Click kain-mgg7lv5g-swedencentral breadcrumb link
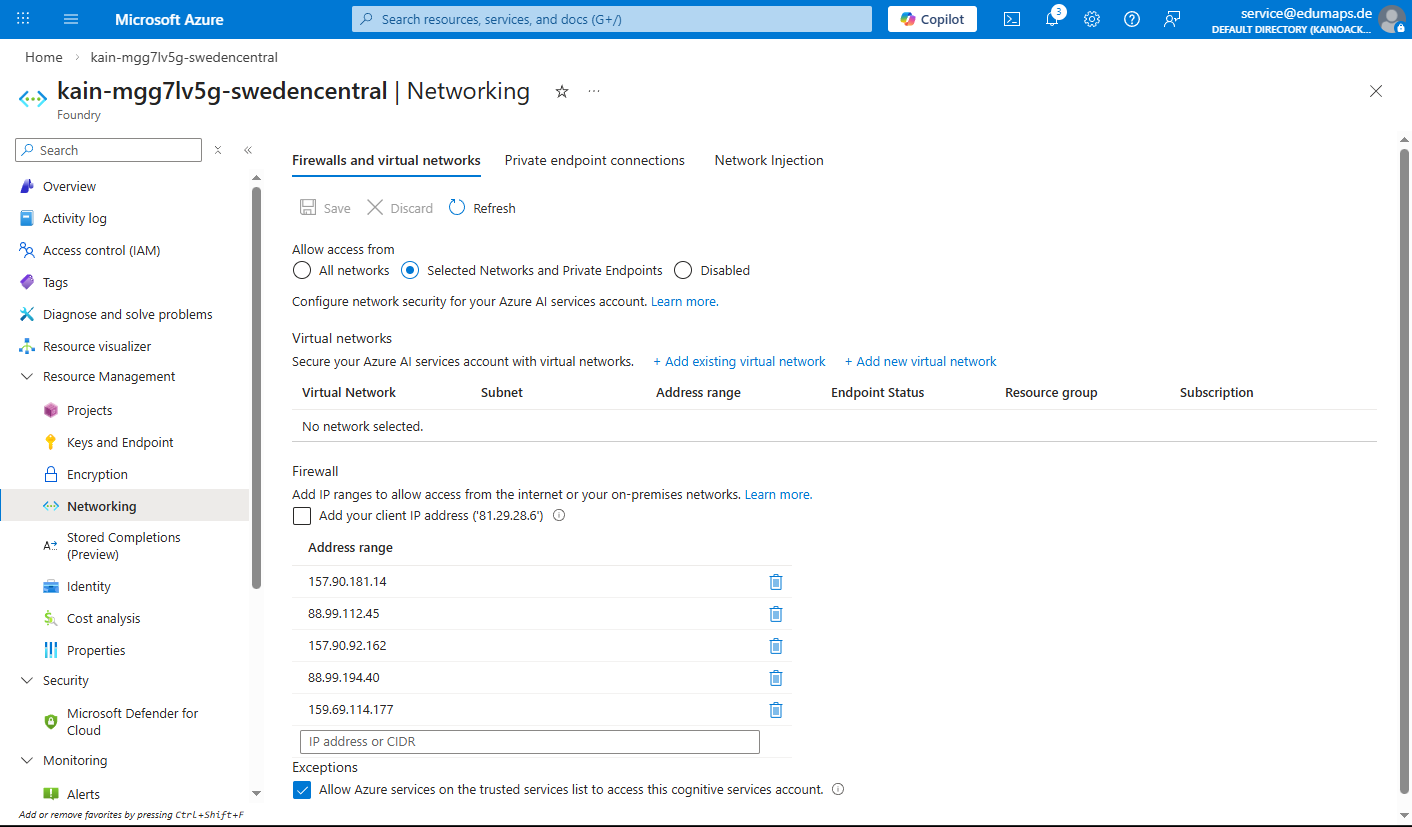1412x827 pixels. pyautogui.click(x=184, y=57)
